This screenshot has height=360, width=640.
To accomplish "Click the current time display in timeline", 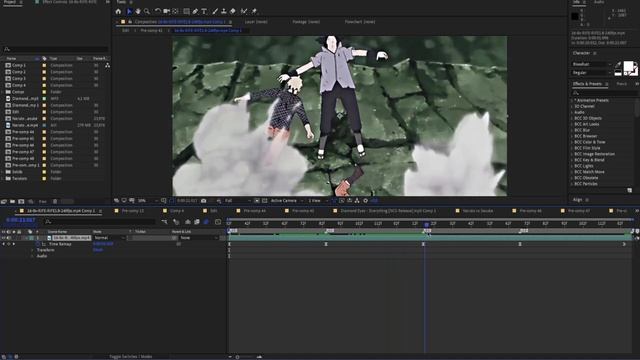I will tap(21, 220).
